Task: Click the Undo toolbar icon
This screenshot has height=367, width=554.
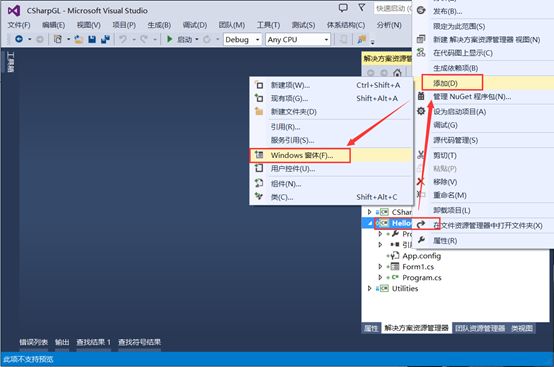Action: [x=123, y=39]
